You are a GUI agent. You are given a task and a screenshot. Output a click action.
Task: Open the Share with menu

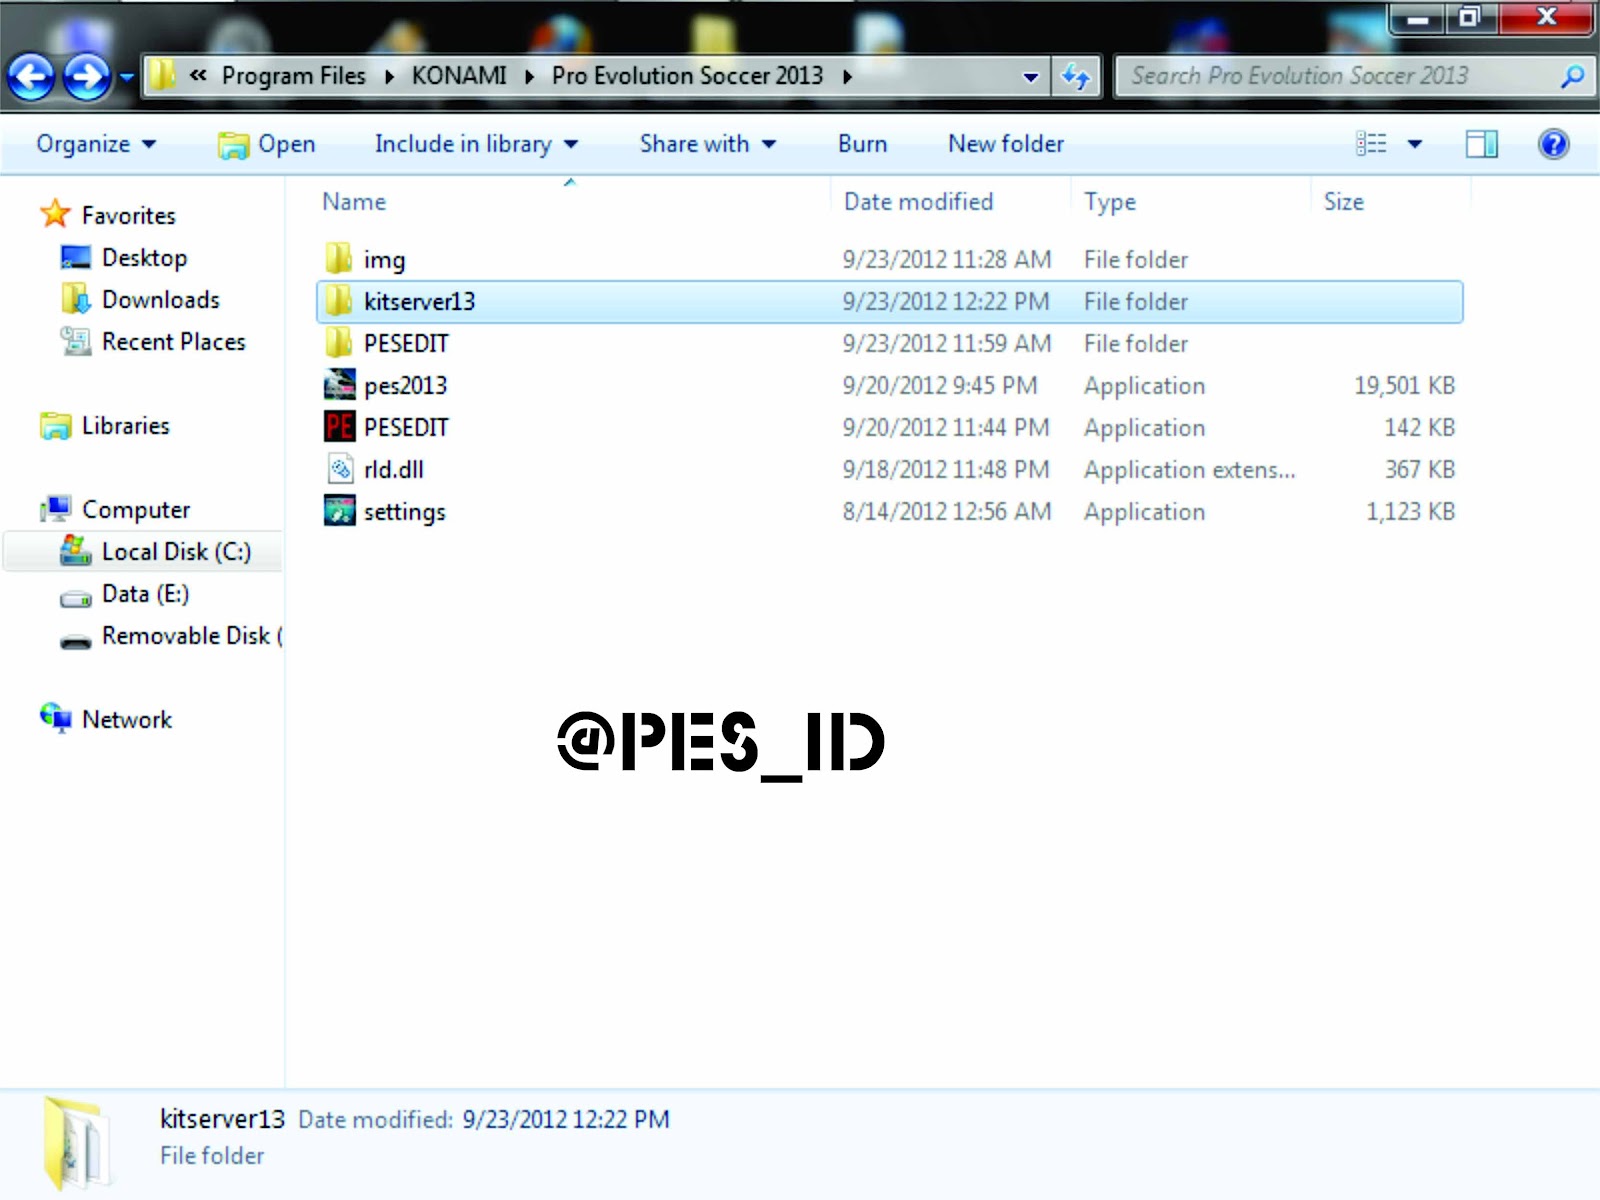pyautogui.click(x=708, y=144)
